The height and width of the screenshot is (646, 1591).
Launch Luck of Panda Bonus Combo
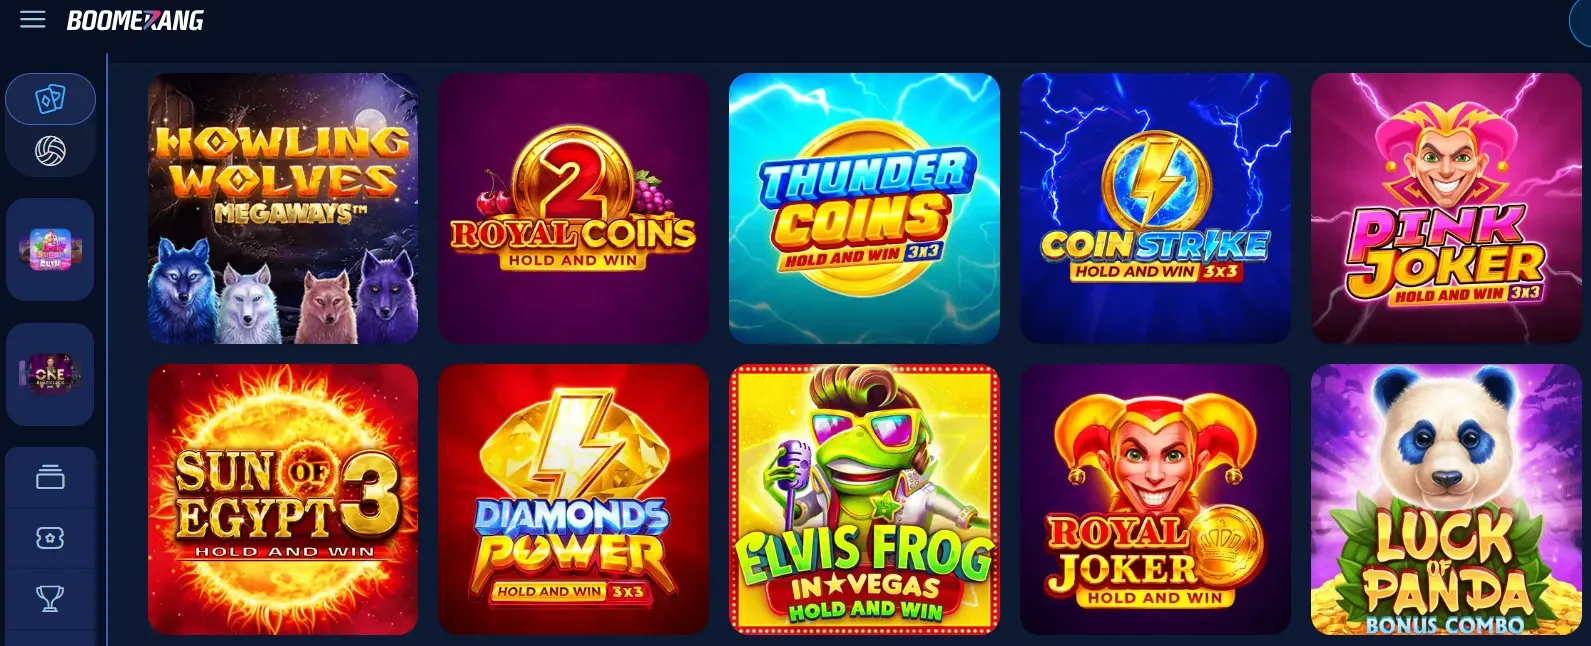[x=1446, y=499]
